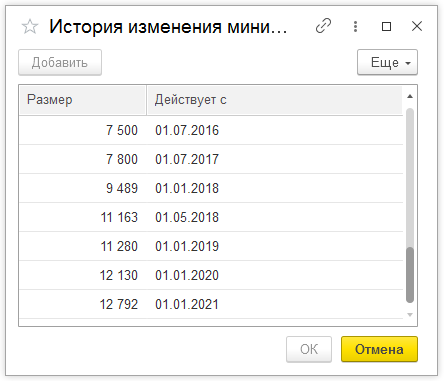The image size is (444, 381).
Task: Add the window to favorites with star icon
Action: (x=30, y=27)
